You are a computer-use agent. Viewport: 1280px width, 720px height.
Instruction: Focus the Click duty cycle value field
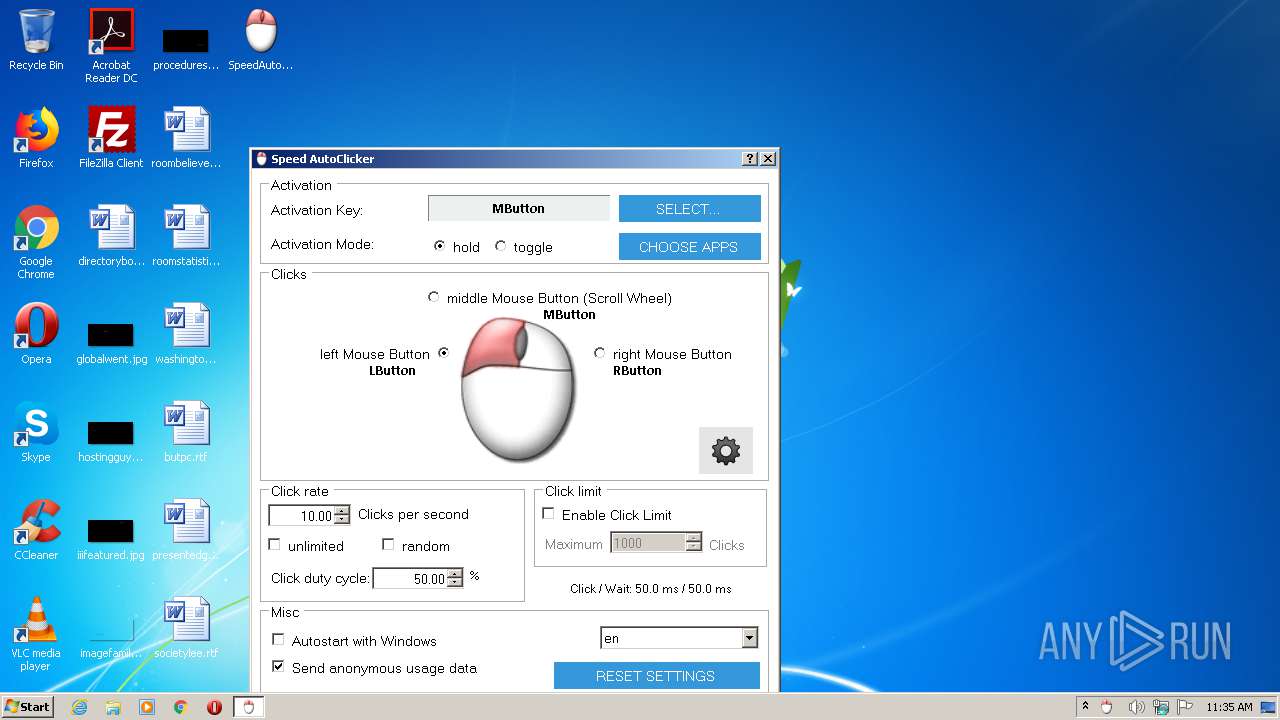410,579
